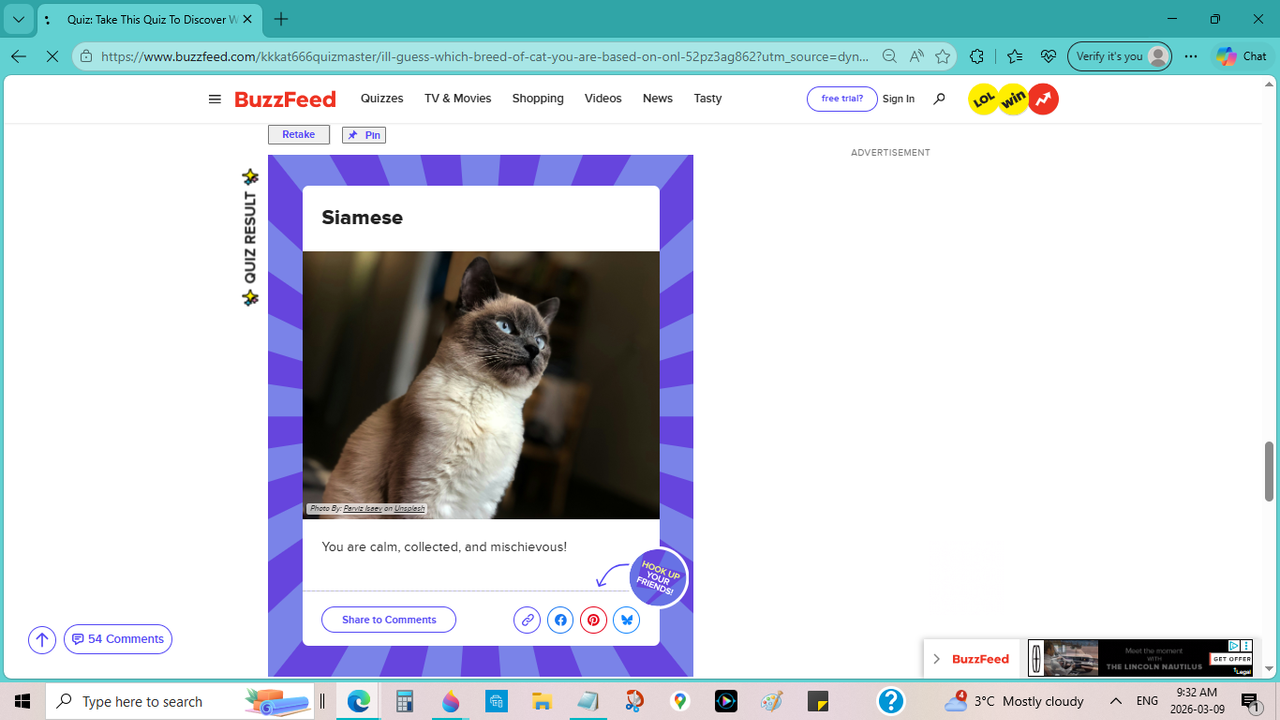This screenshot has width=1280, height=720.
Task: Click the Lincoln Nautilus ad banner
Action: coord(1140,659)
